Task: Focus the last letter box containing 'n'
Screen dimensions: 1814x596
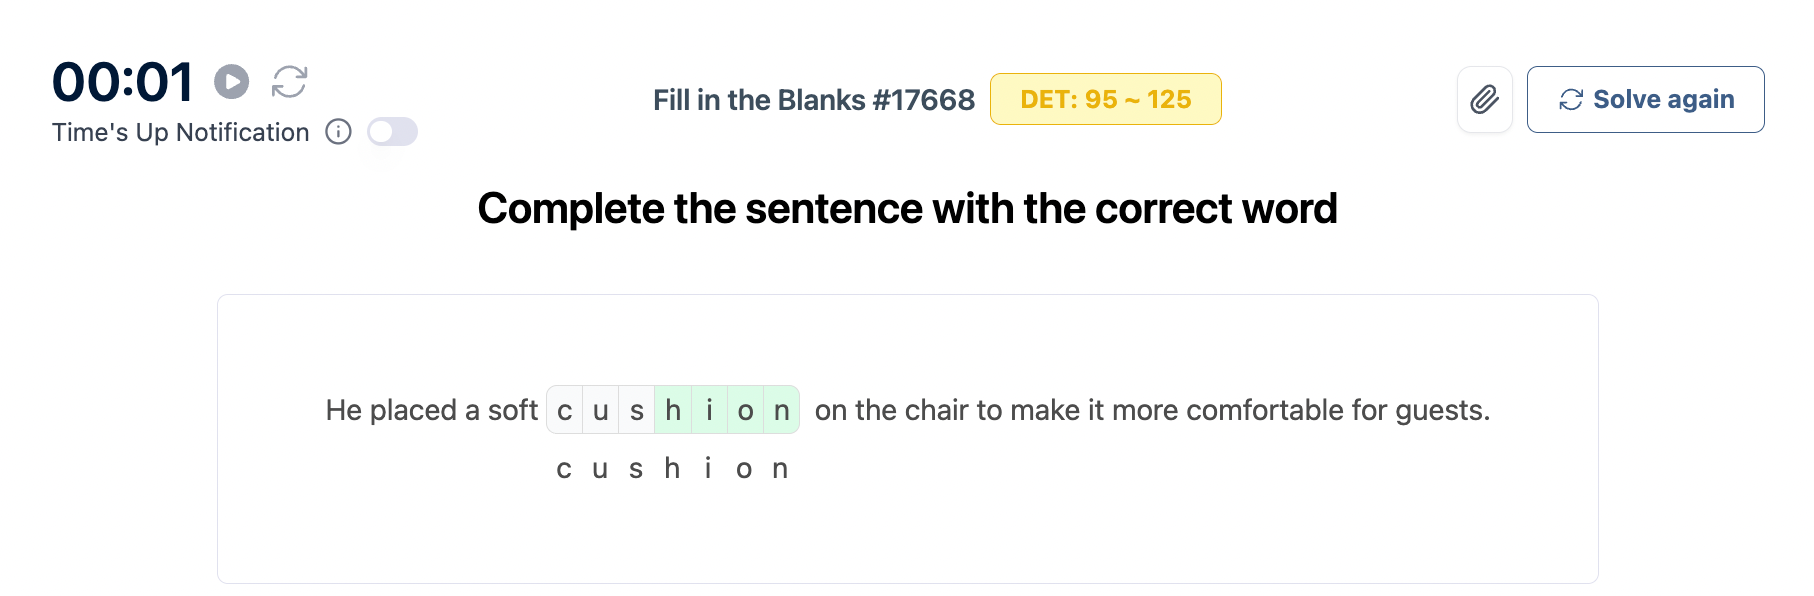Action: click(781, 410)
